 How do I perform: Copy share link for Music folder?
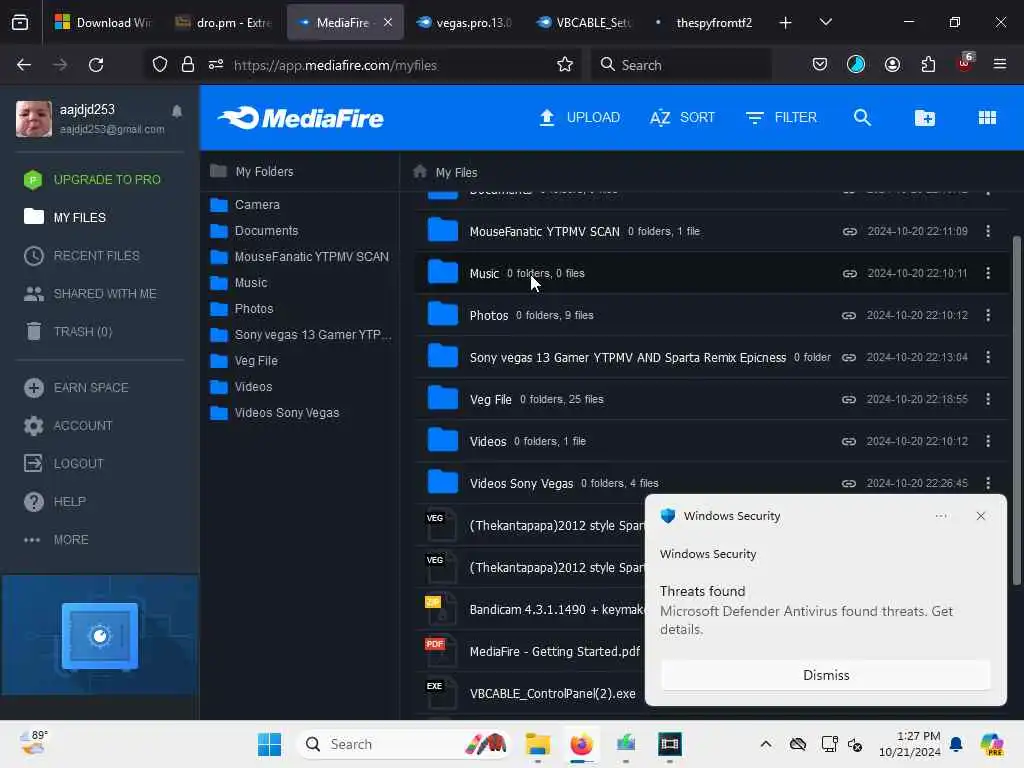(x=849, y=273)
